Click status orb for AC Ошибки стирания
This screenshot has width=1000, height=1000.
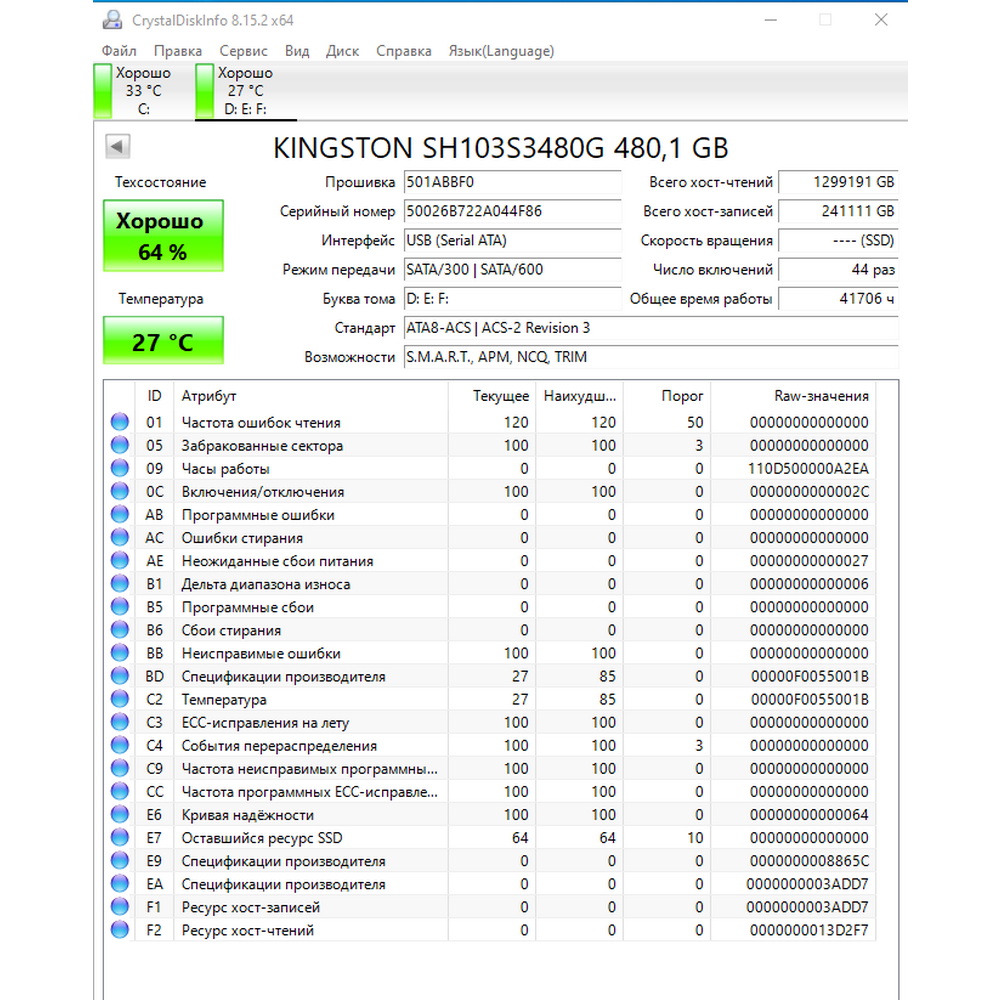coord(120,537)
